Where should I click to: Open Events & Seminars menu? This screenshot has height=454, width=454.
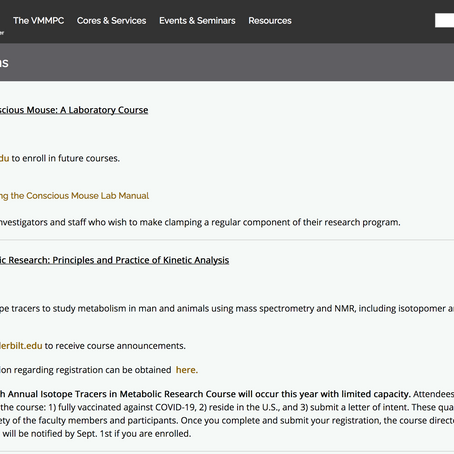197,21
